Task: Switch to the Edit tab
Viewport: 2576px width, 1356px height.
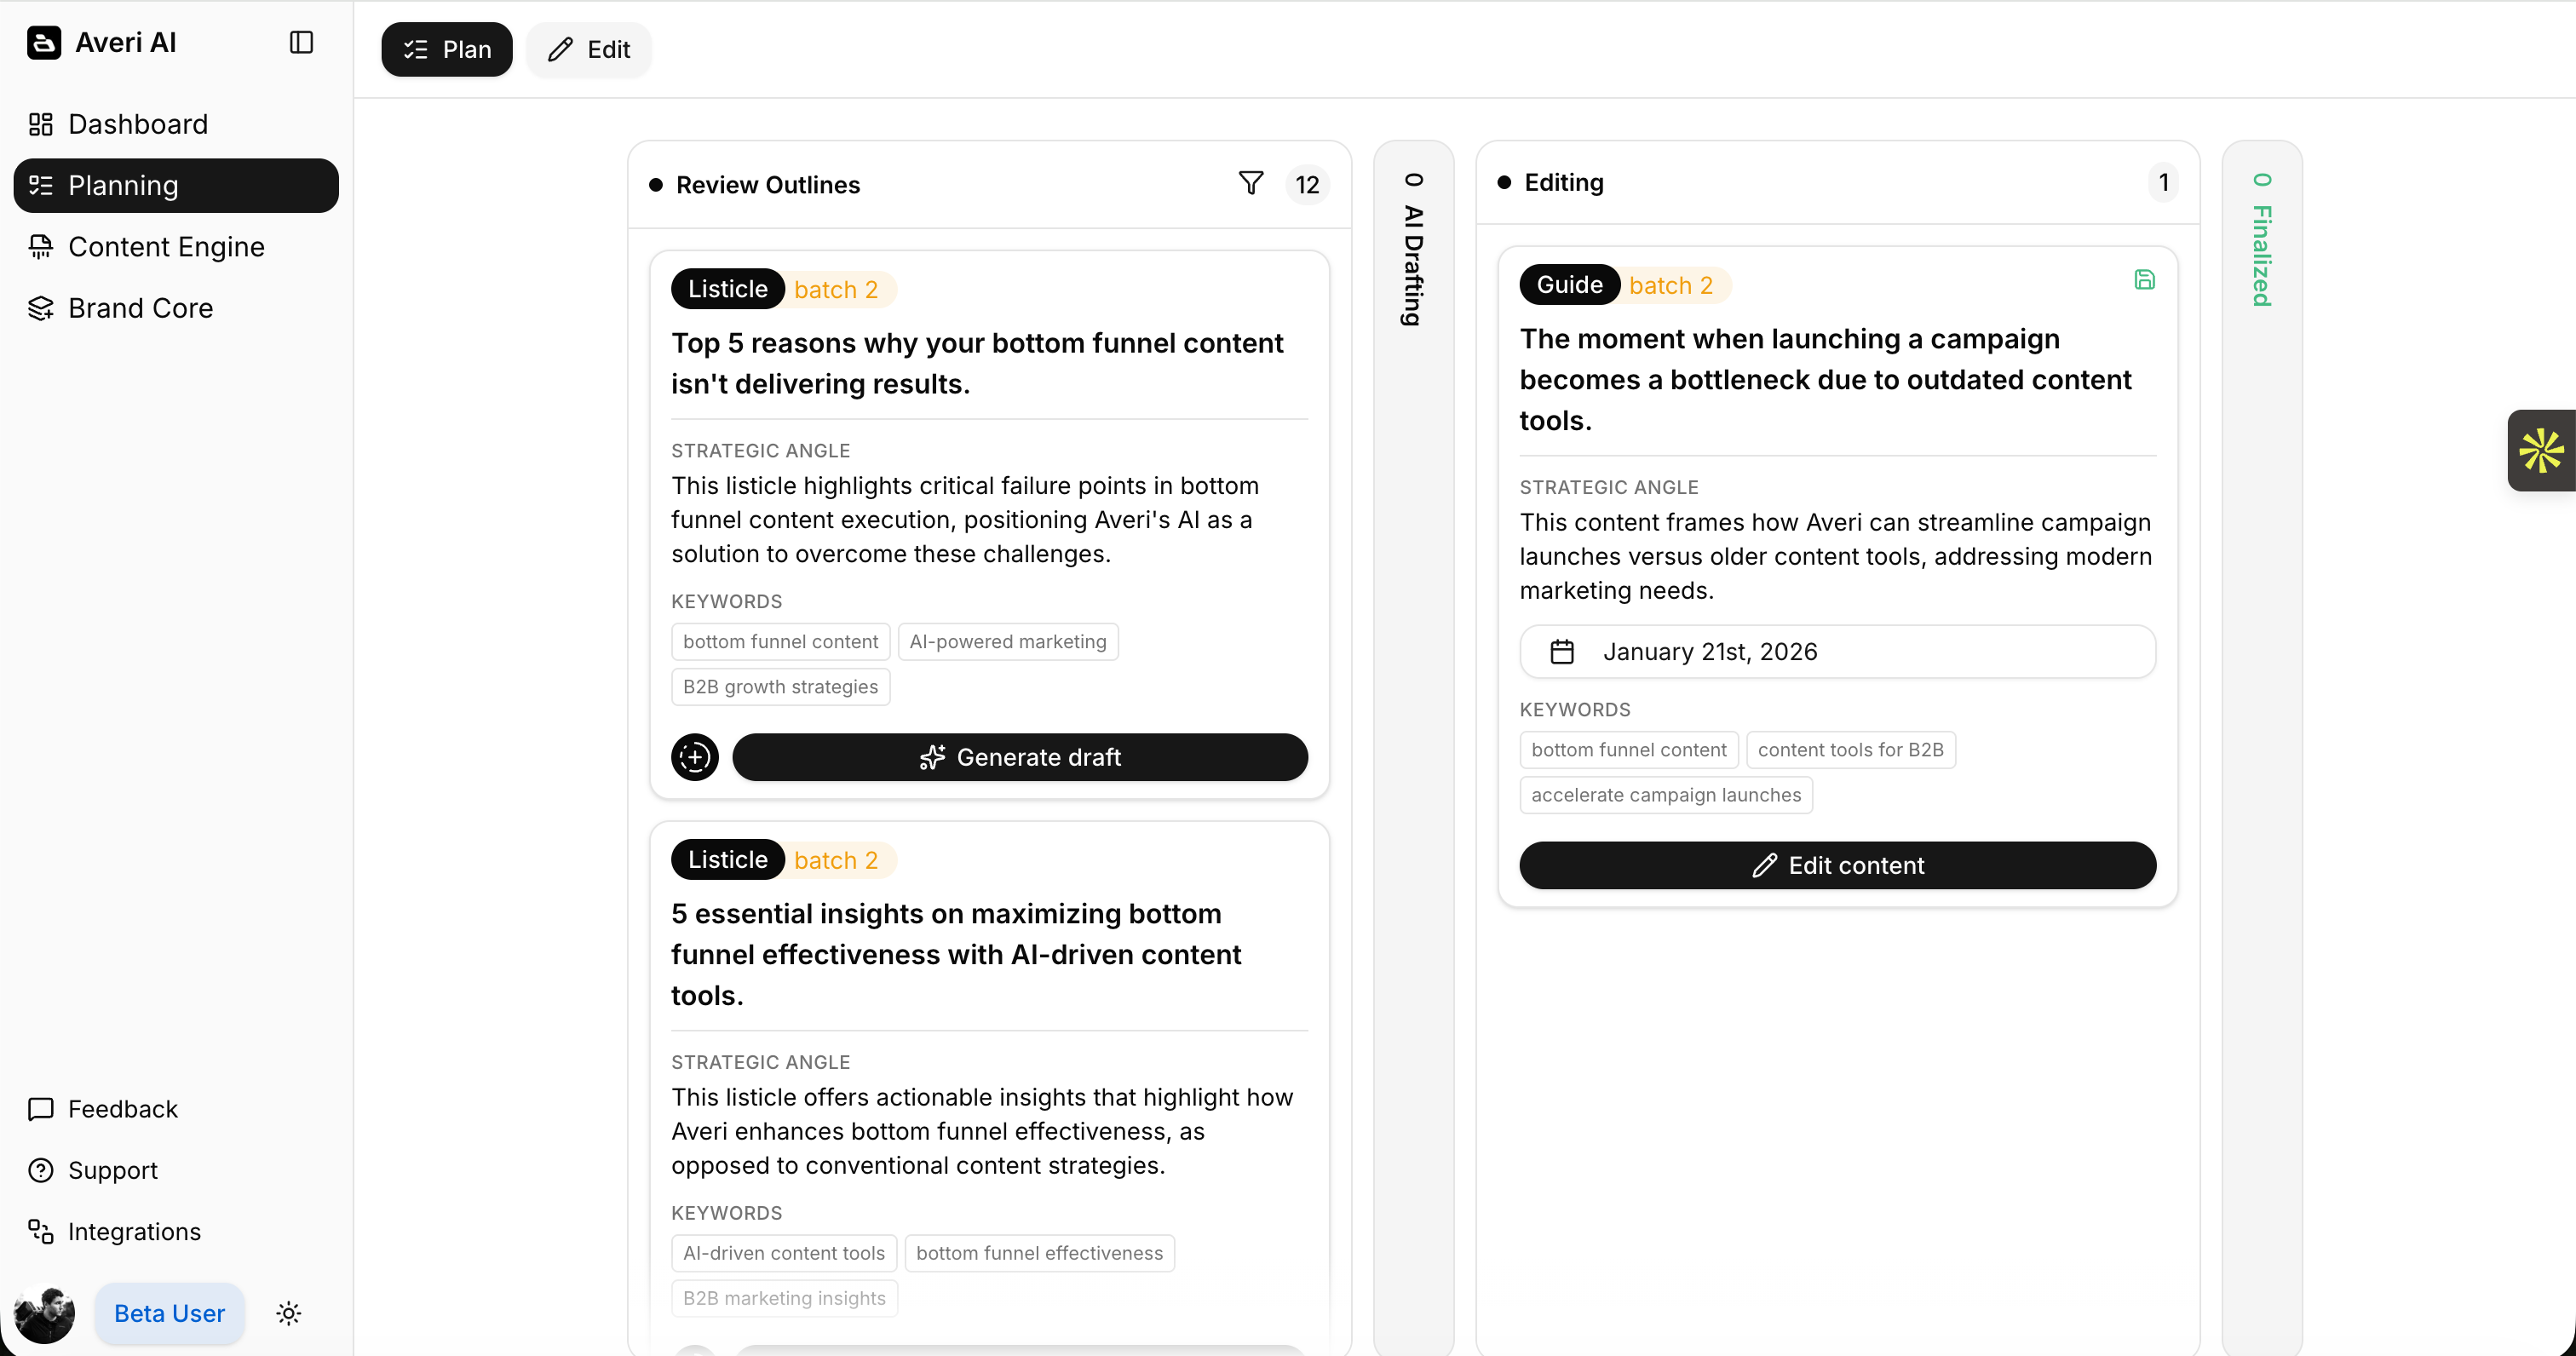Action: (589, 50)
